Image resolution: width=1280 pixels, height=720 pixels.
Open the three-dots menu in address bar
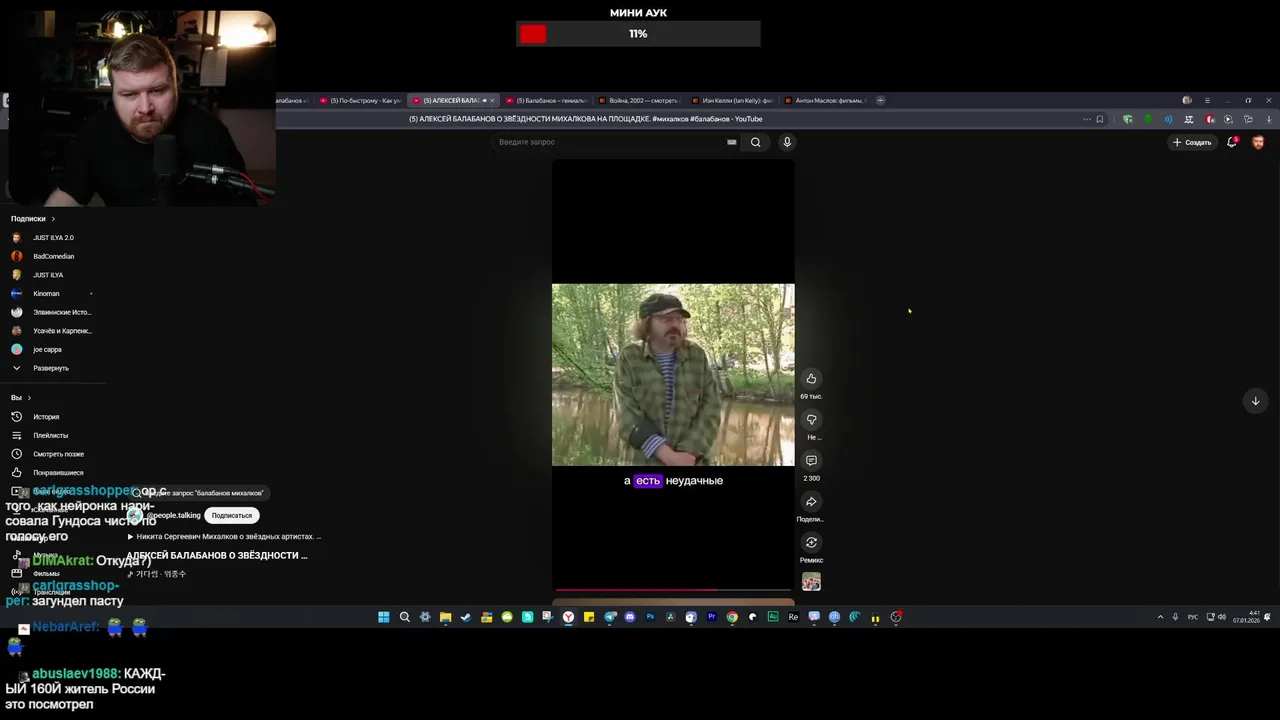1086,119
